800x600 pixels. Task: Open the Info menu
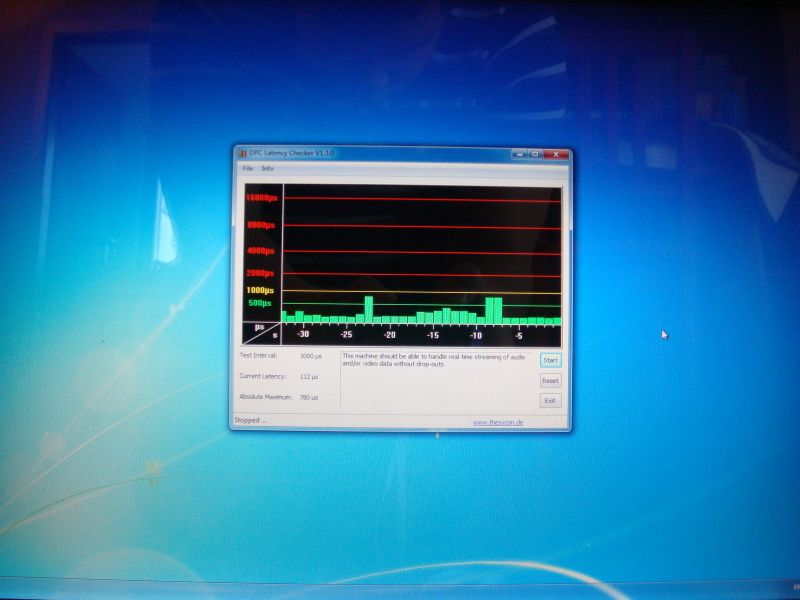[267, 168]
